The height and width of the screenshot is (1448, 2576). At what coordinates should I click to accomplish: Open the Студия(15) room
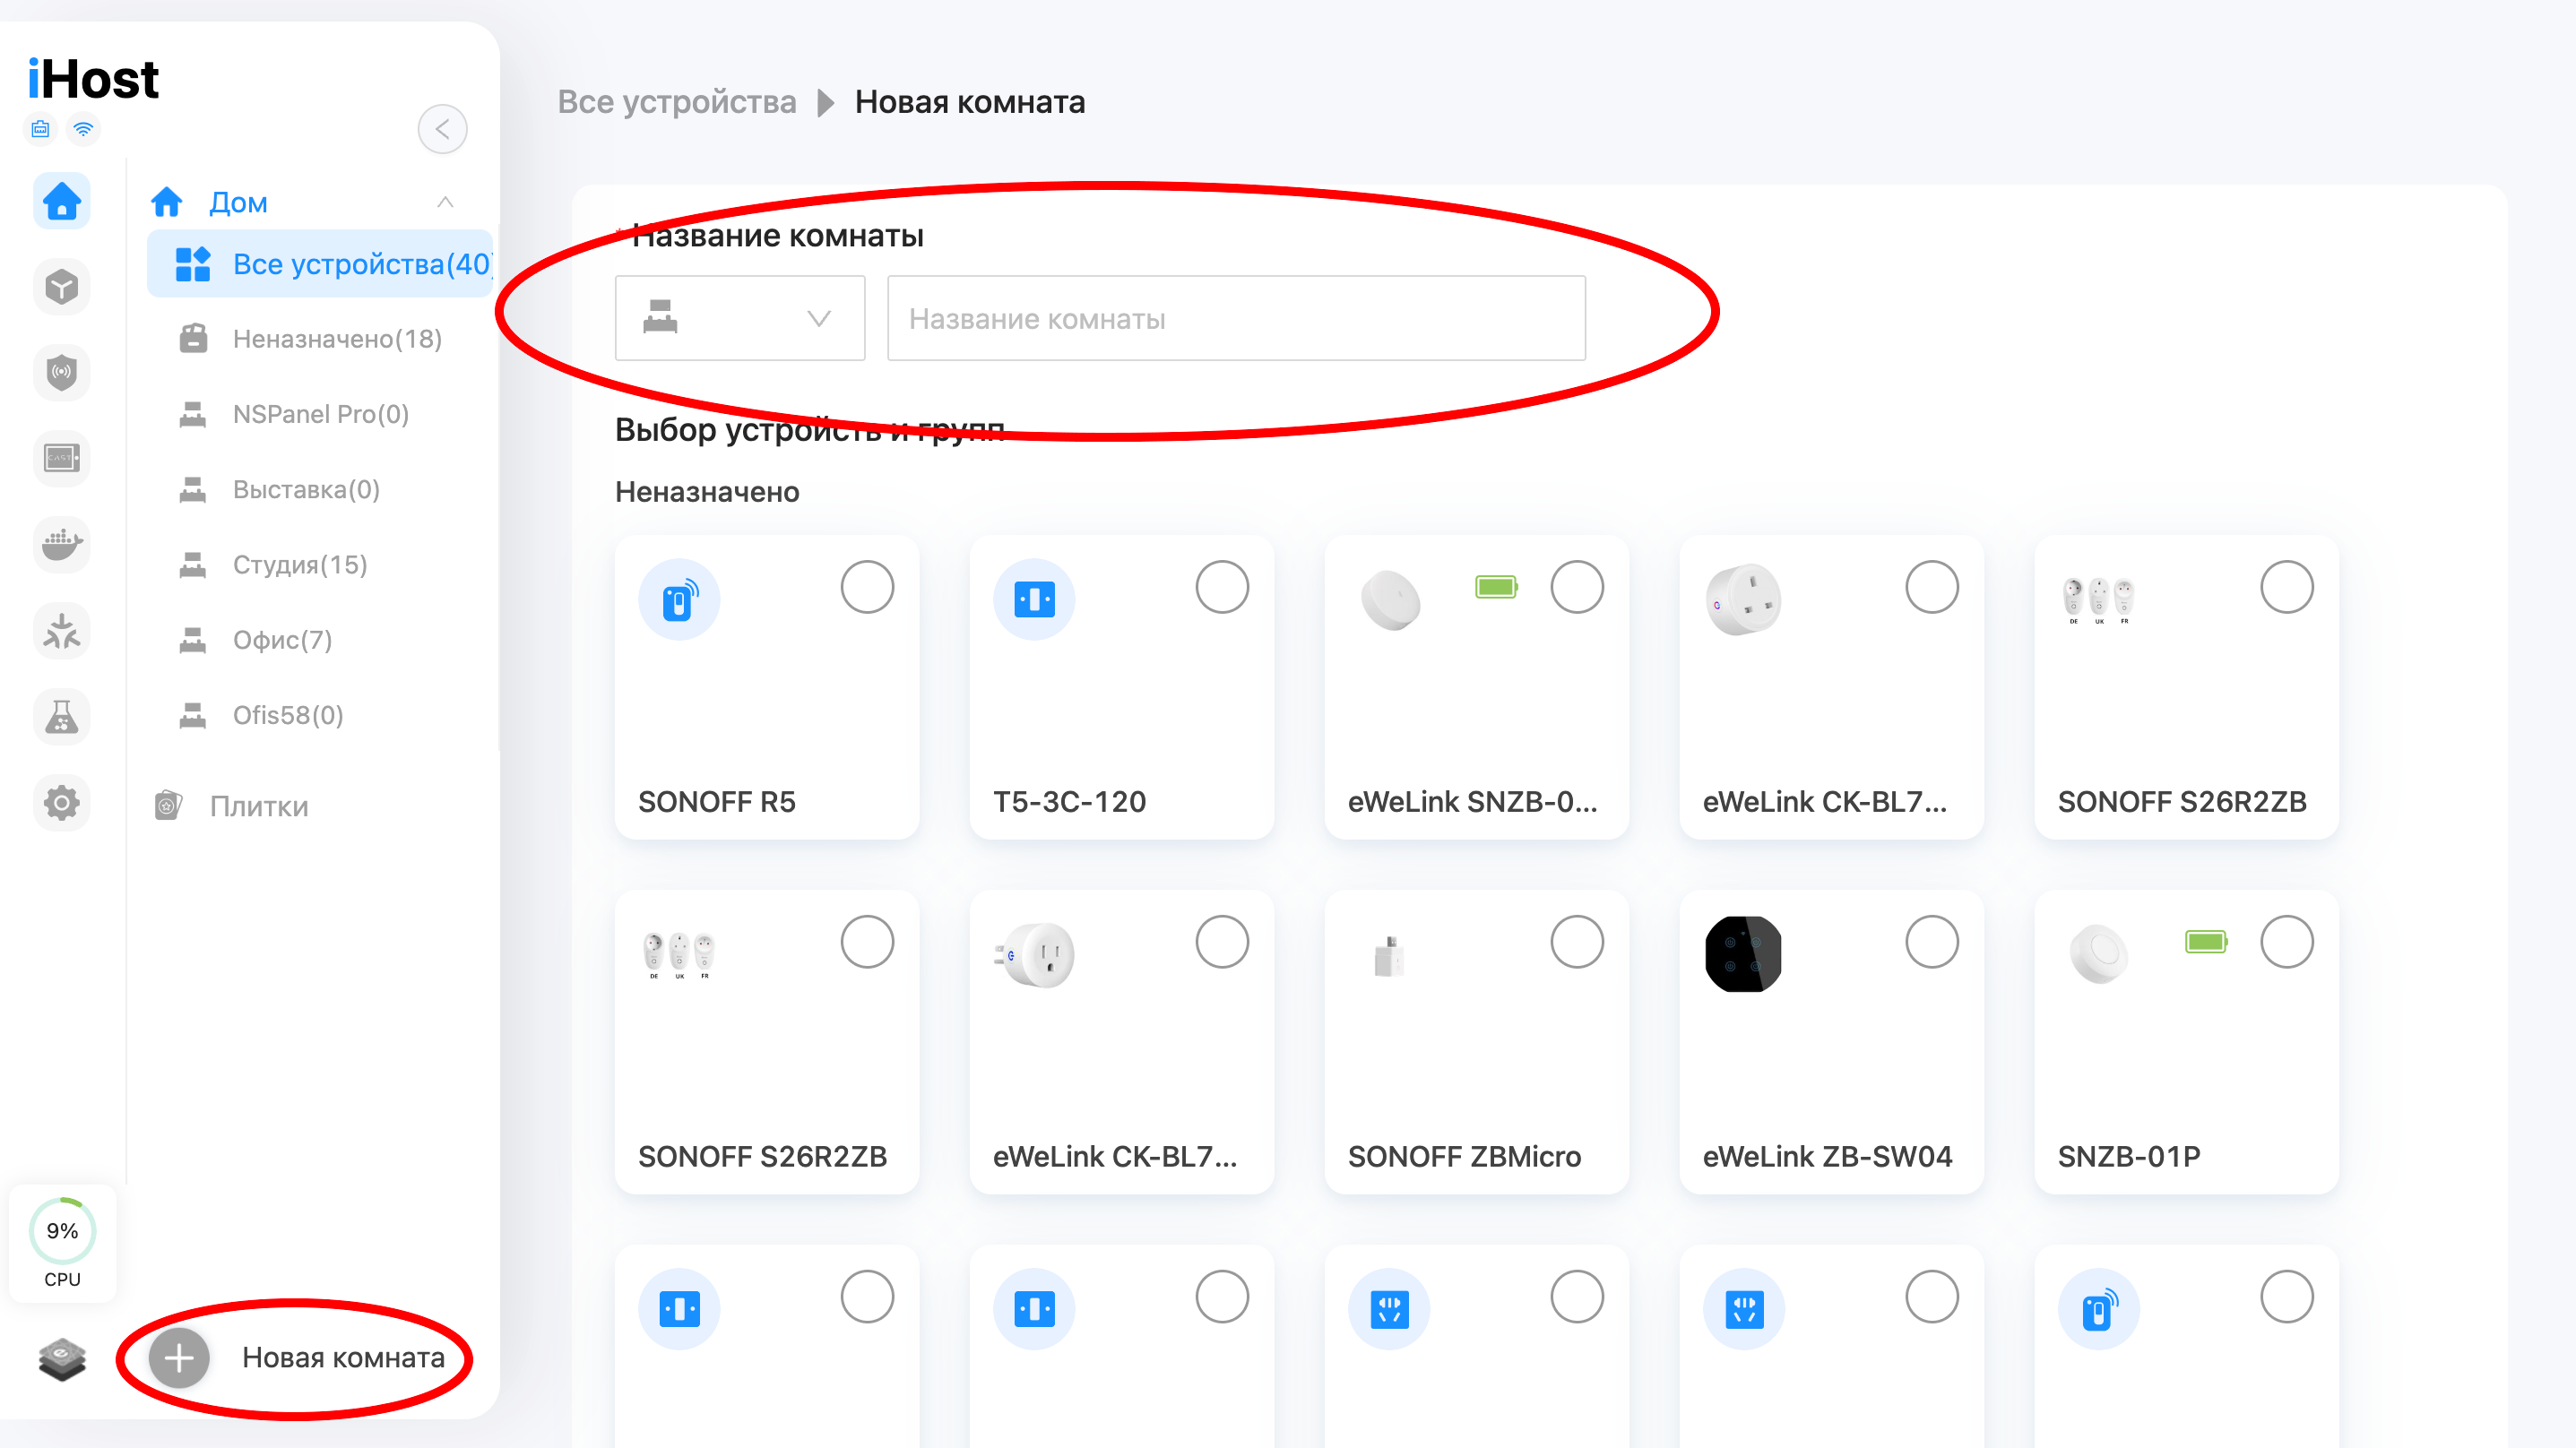tap(320, 565)
